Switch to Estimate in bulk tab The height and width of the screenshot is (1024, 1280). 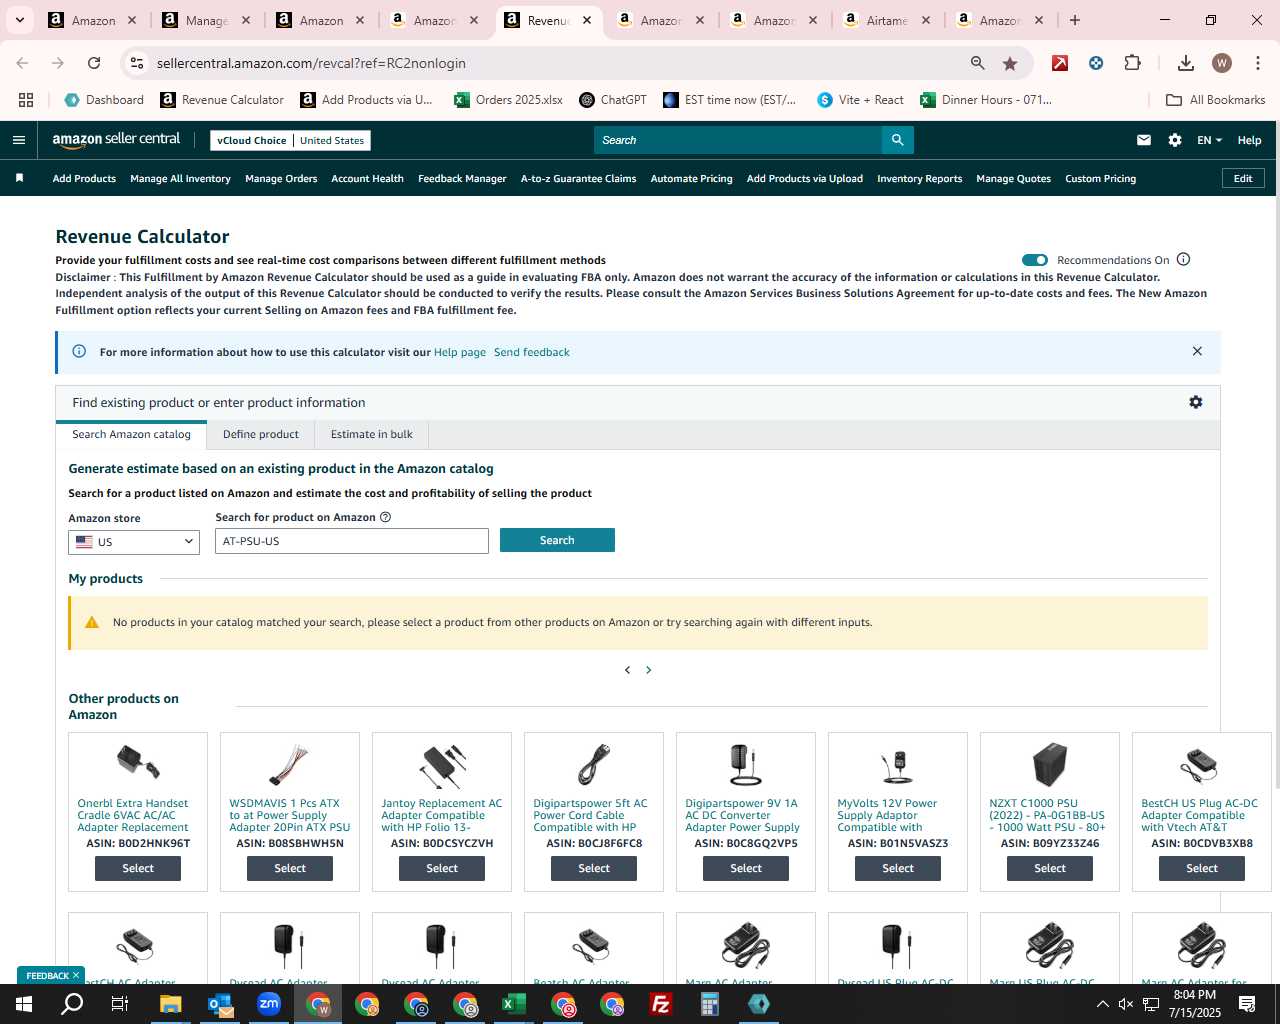click(x=372, y=434)
